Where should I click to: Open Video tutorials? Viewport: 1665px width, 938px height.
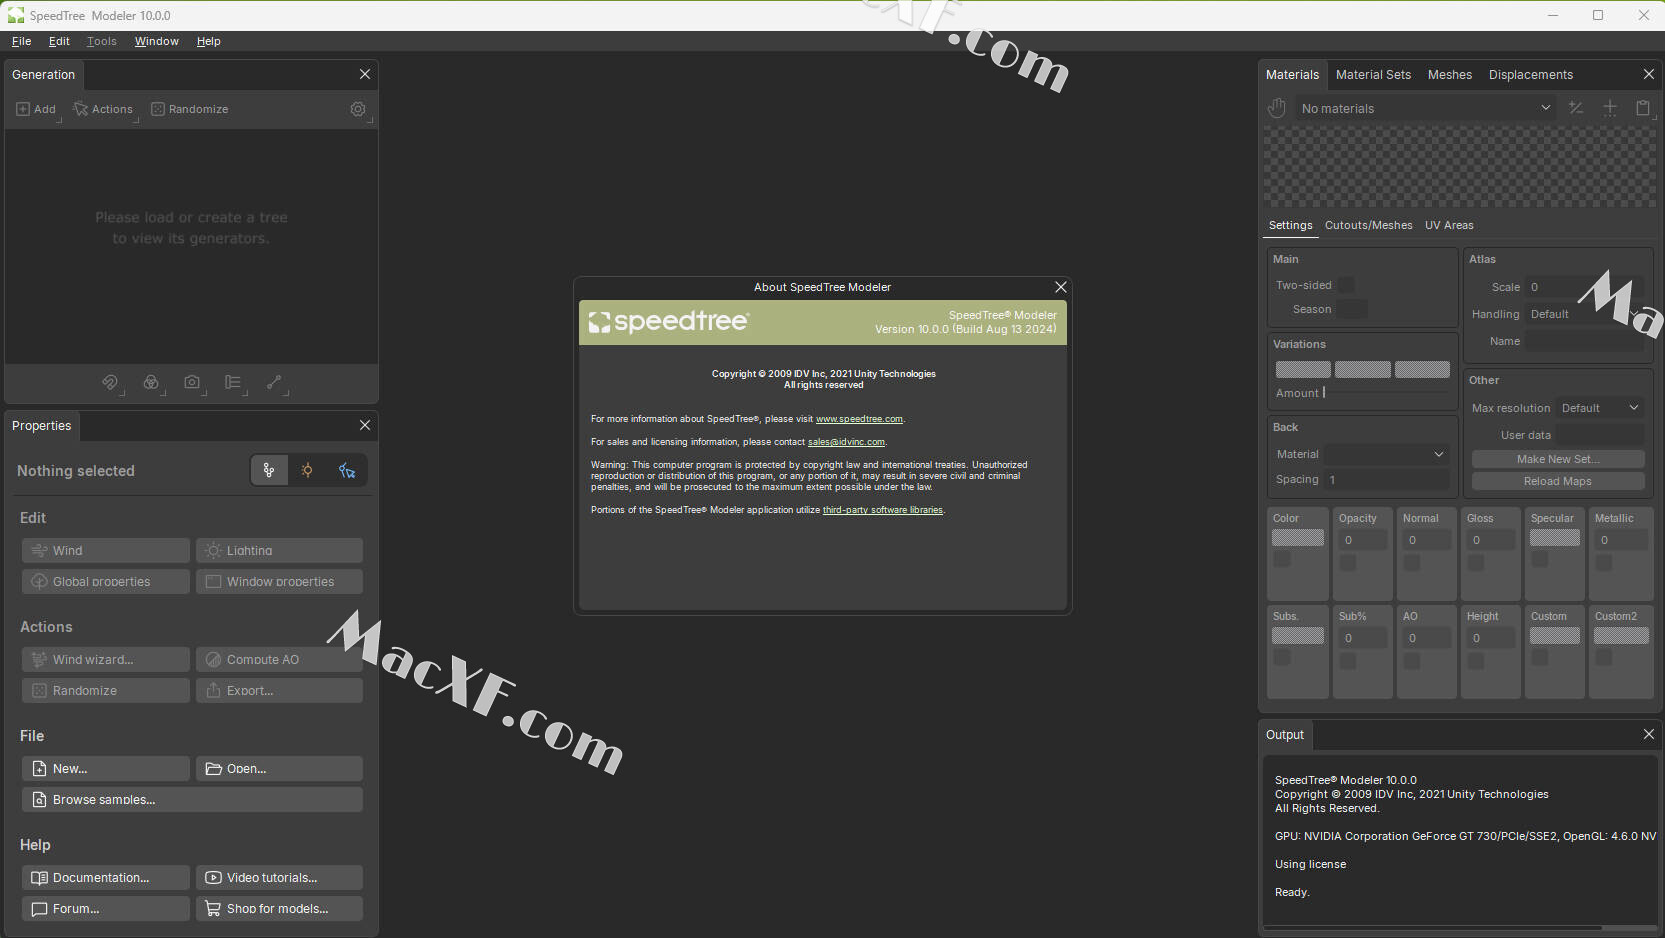[279, 878]
